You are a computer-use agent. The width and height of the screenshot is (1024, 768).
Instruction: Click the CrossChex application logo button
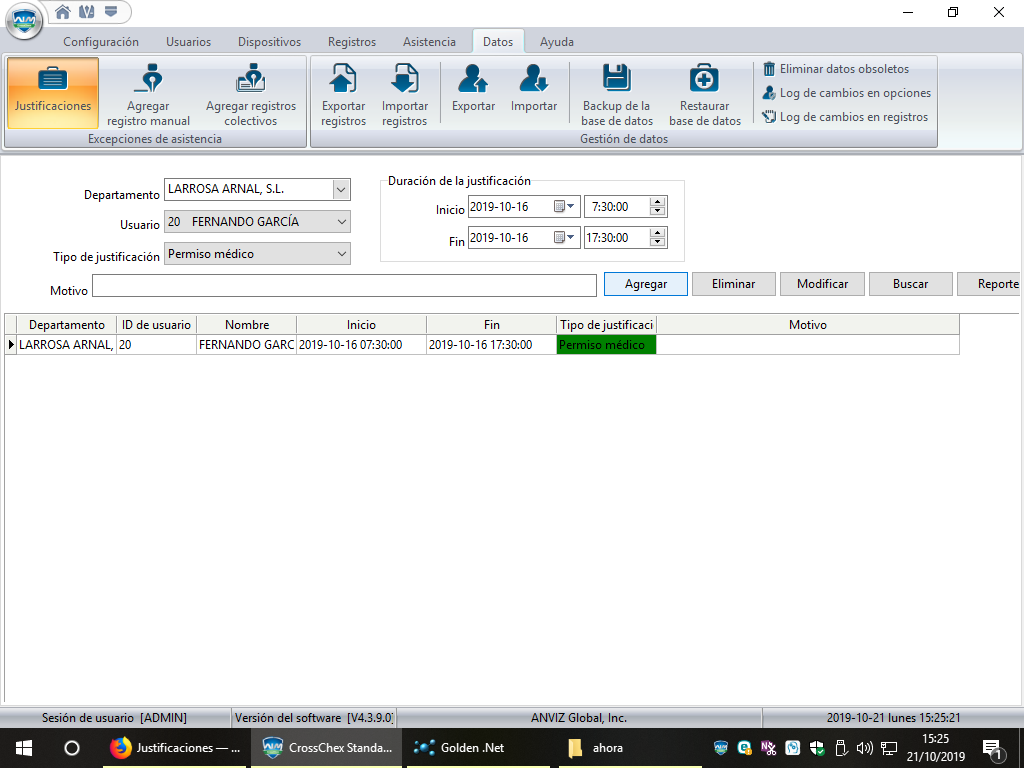pos(24,20)
